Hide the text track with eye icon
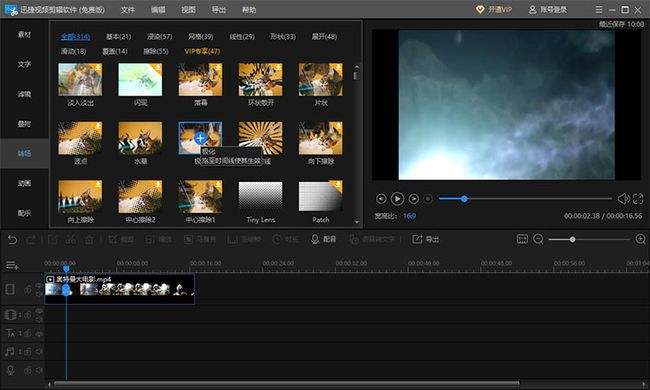The image size is (650, 390). point(39,333)
